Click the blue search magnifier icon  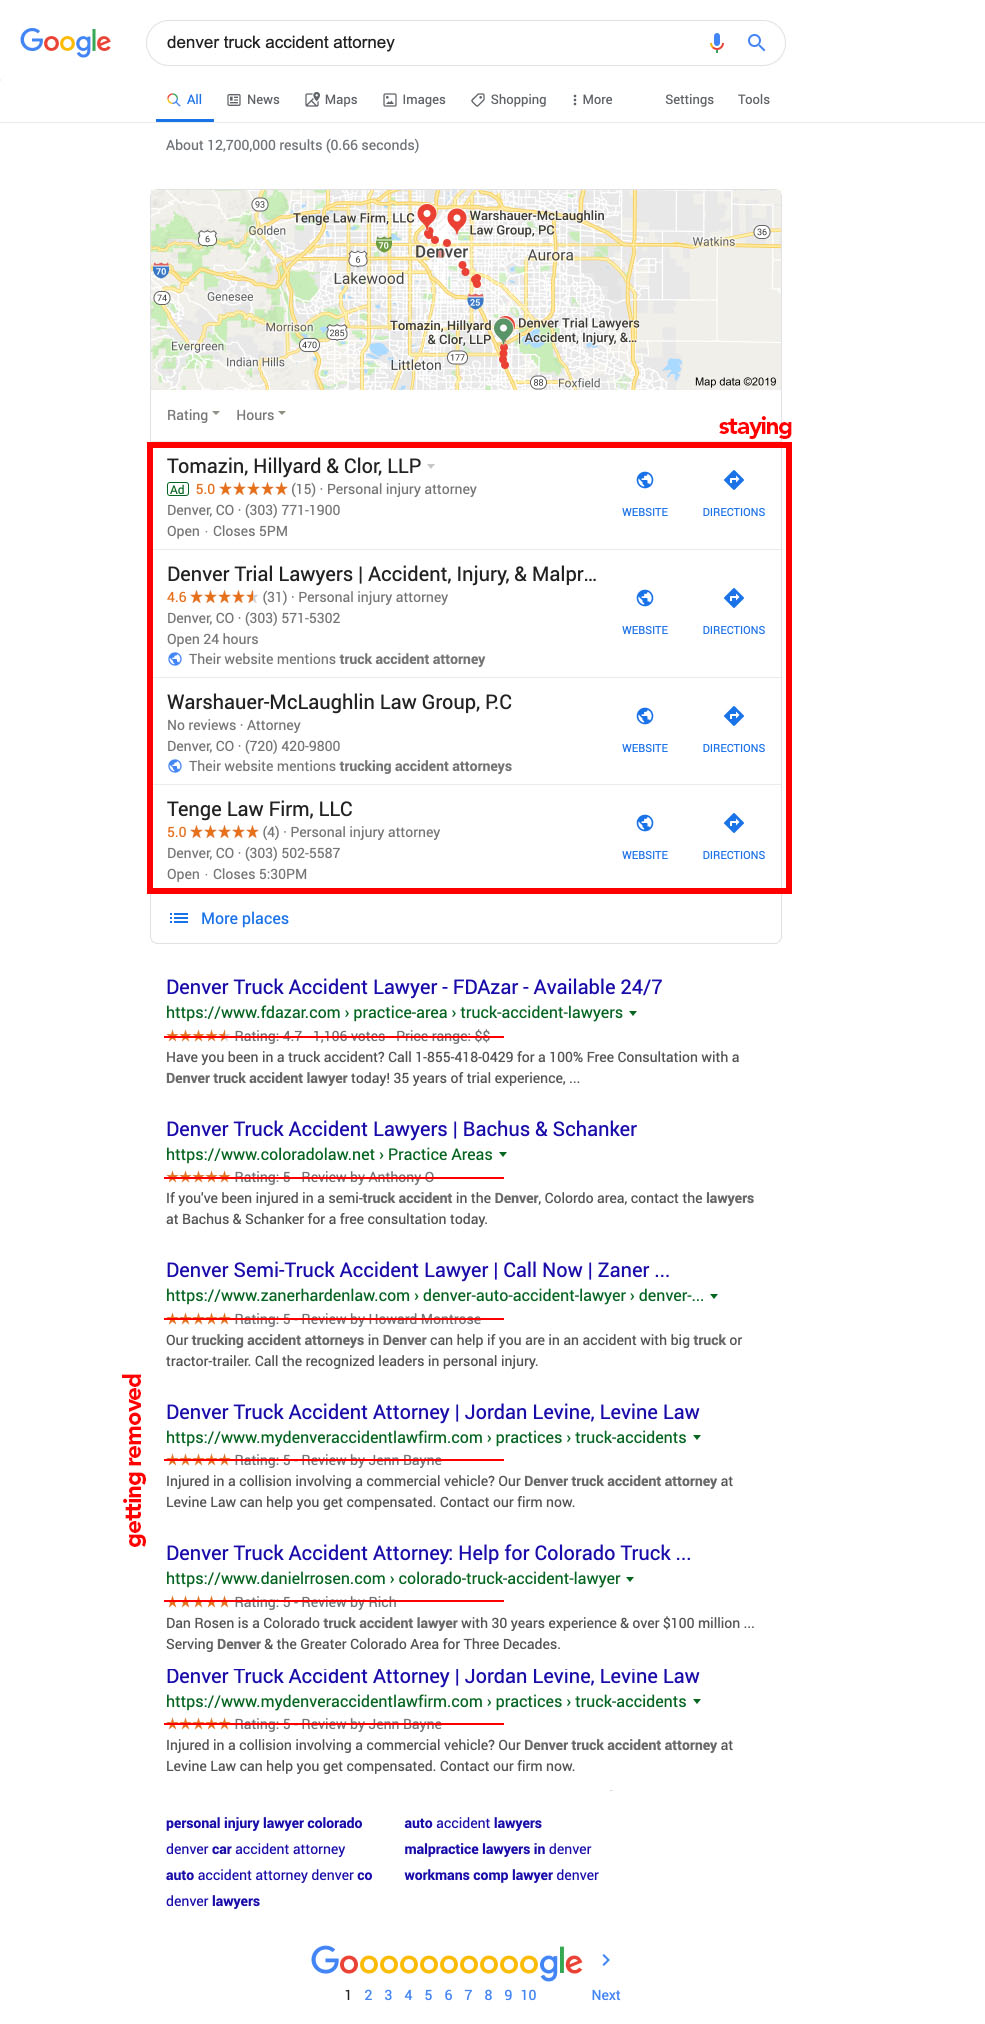point(757,43)
